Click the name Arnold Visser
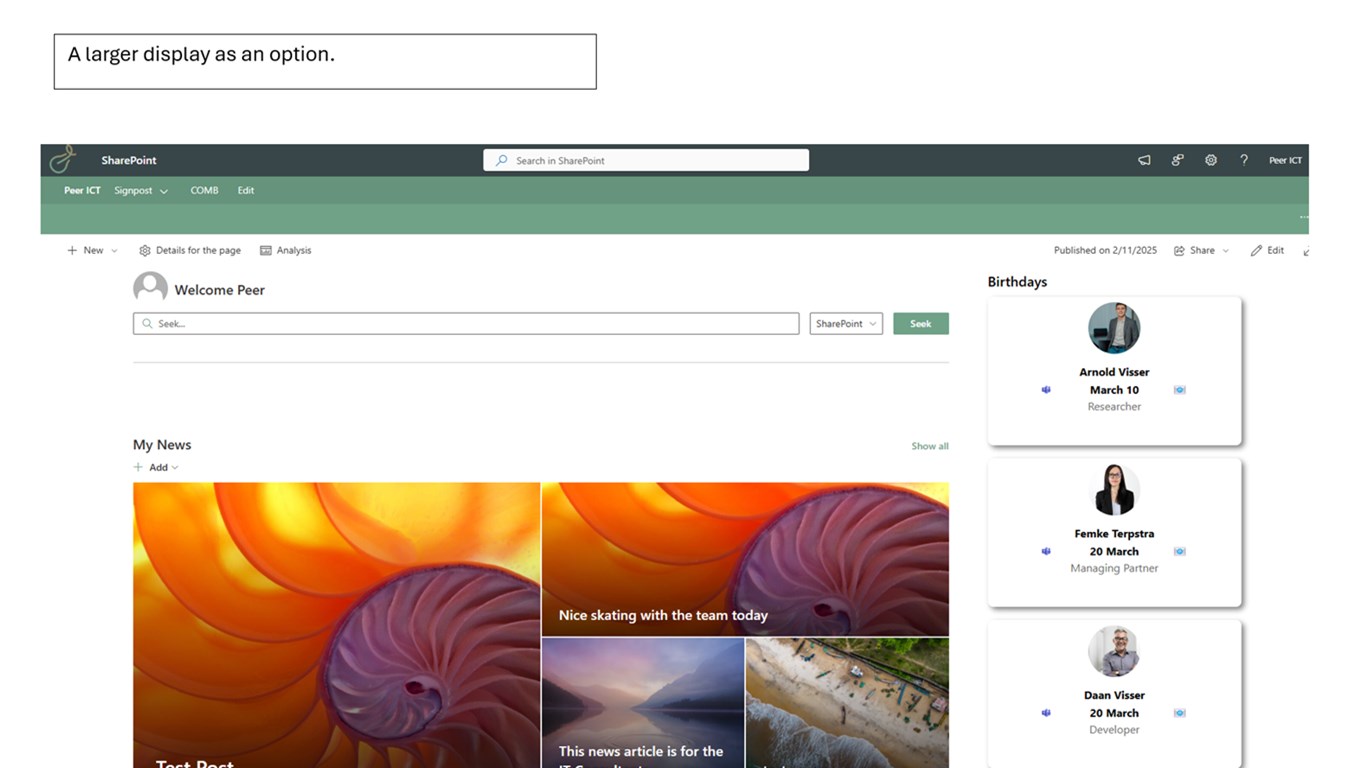 click(x=1114, y=372)
